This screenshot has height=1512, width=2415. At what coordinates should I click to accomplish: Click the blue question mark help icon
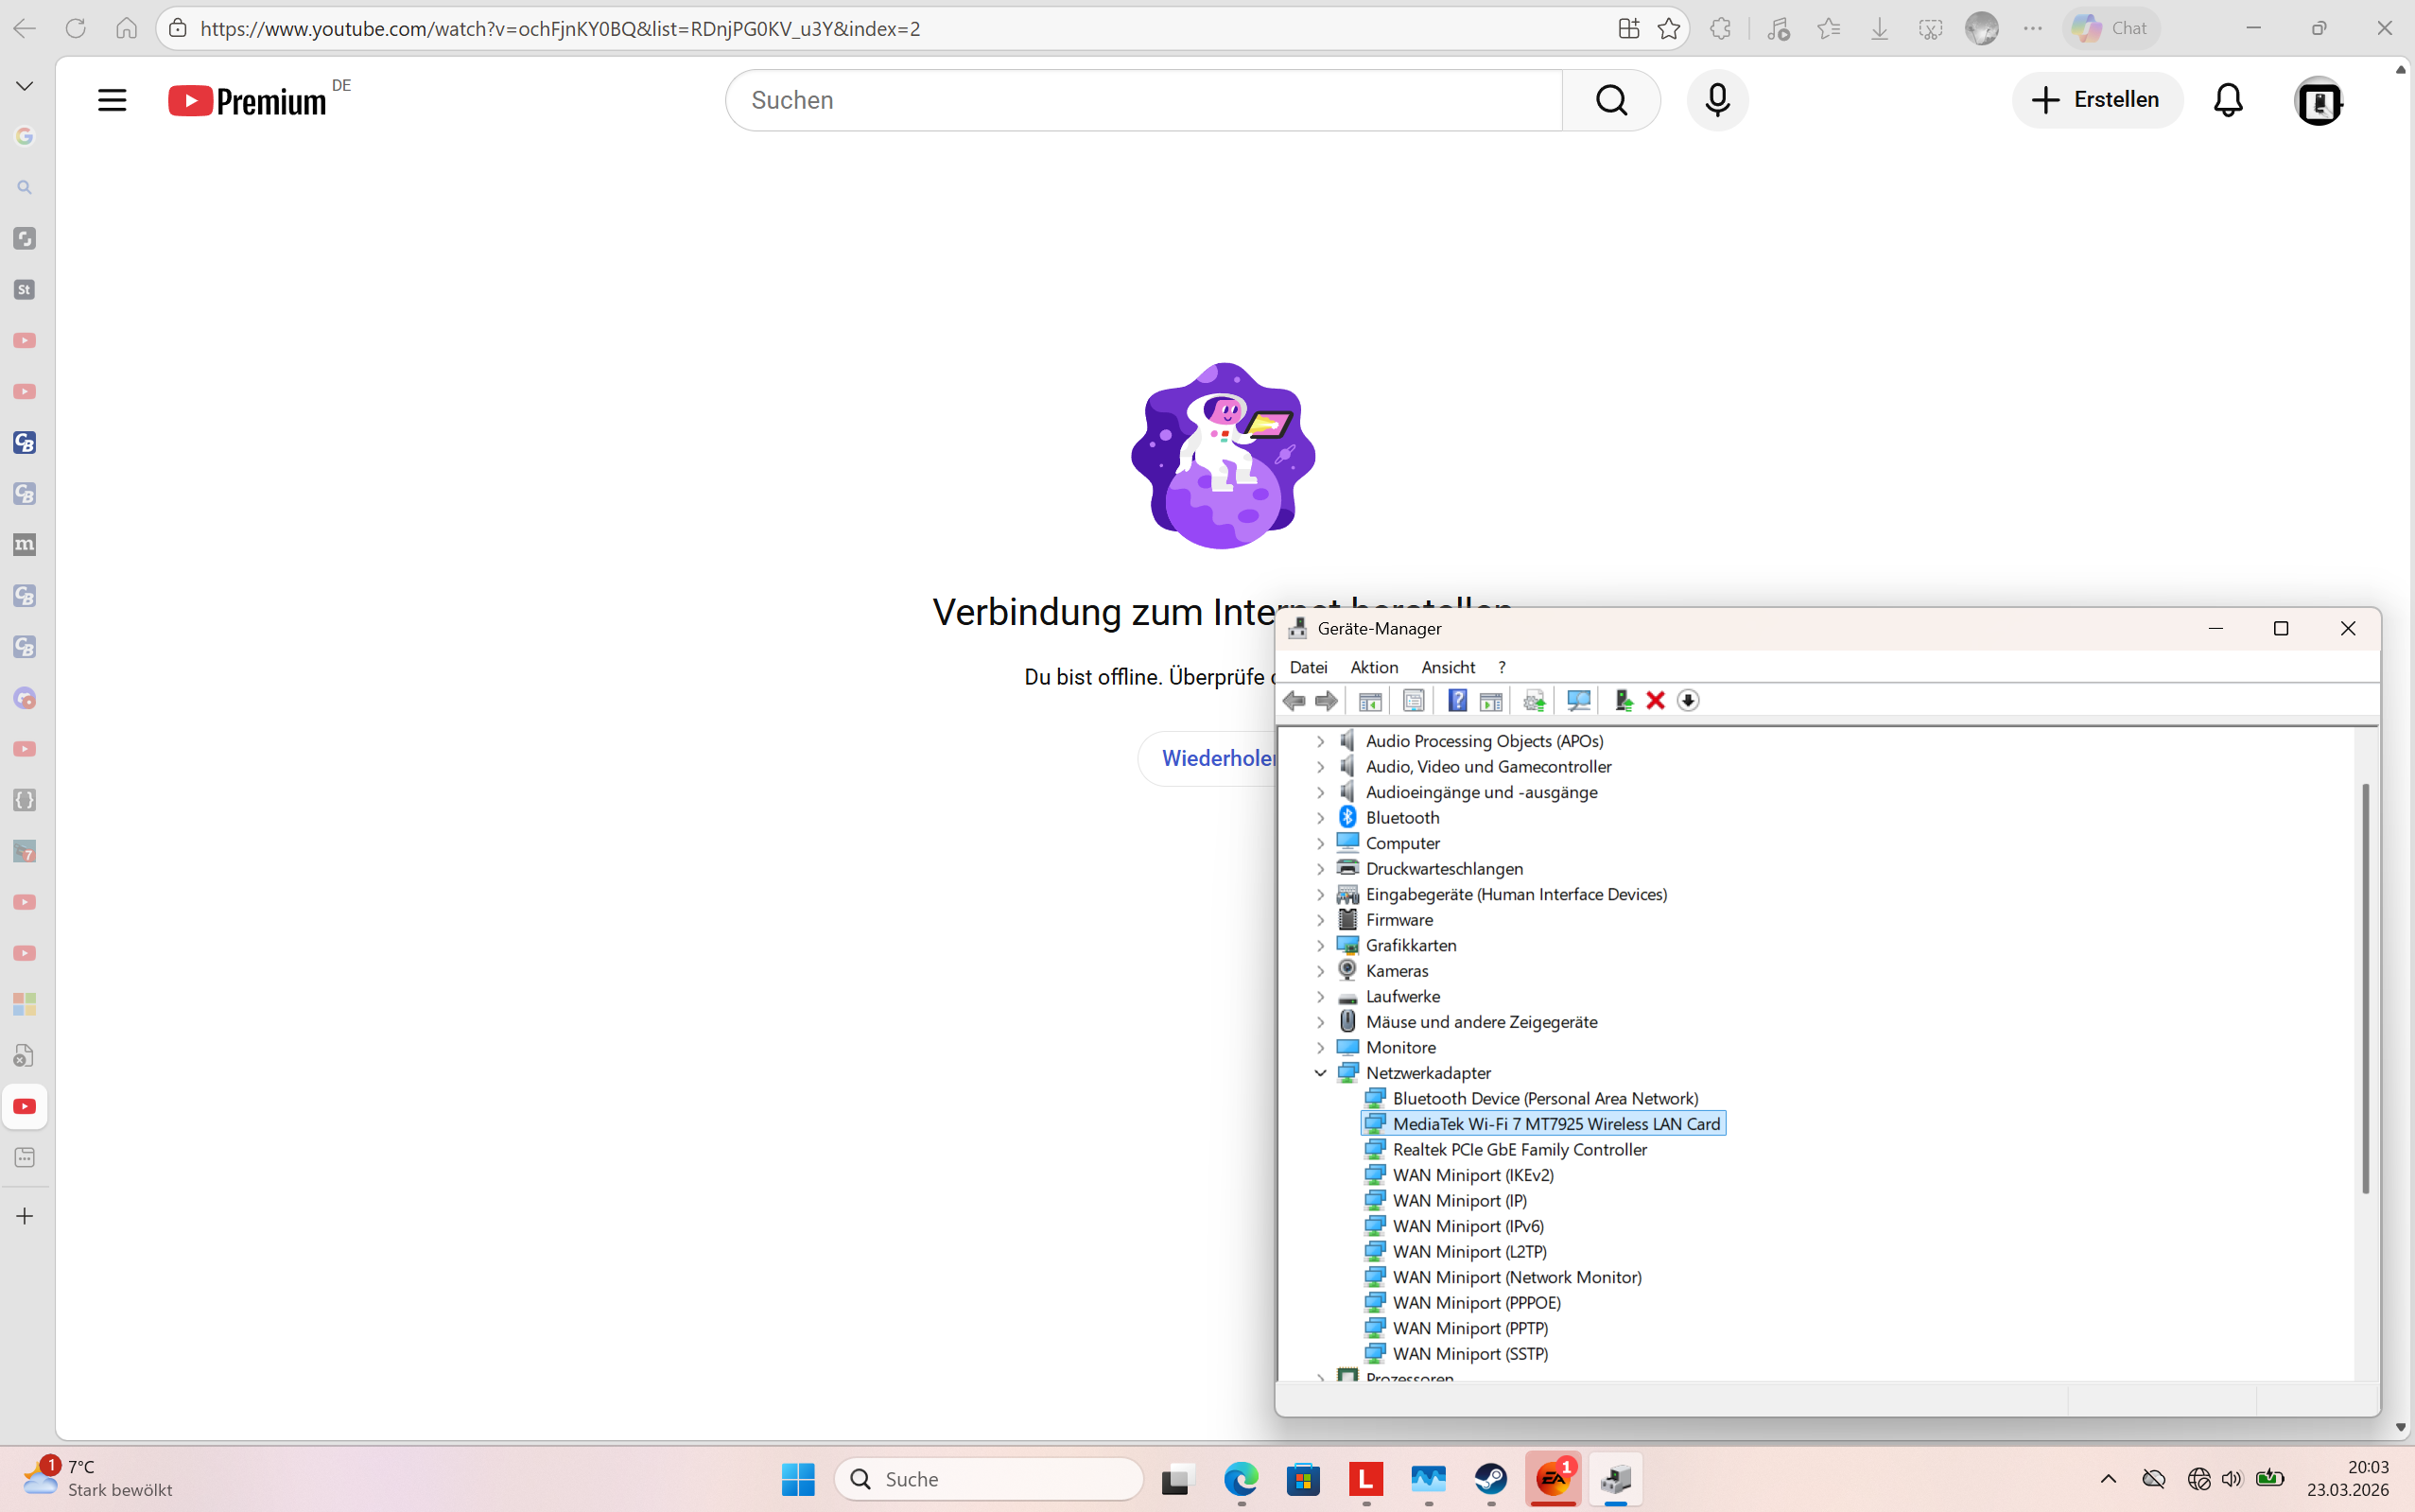[x=1457, y=700]
